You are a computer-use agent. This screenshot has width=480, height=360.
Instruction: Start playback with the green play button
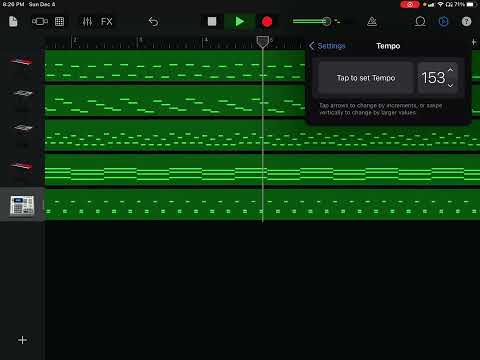(239, 22)
